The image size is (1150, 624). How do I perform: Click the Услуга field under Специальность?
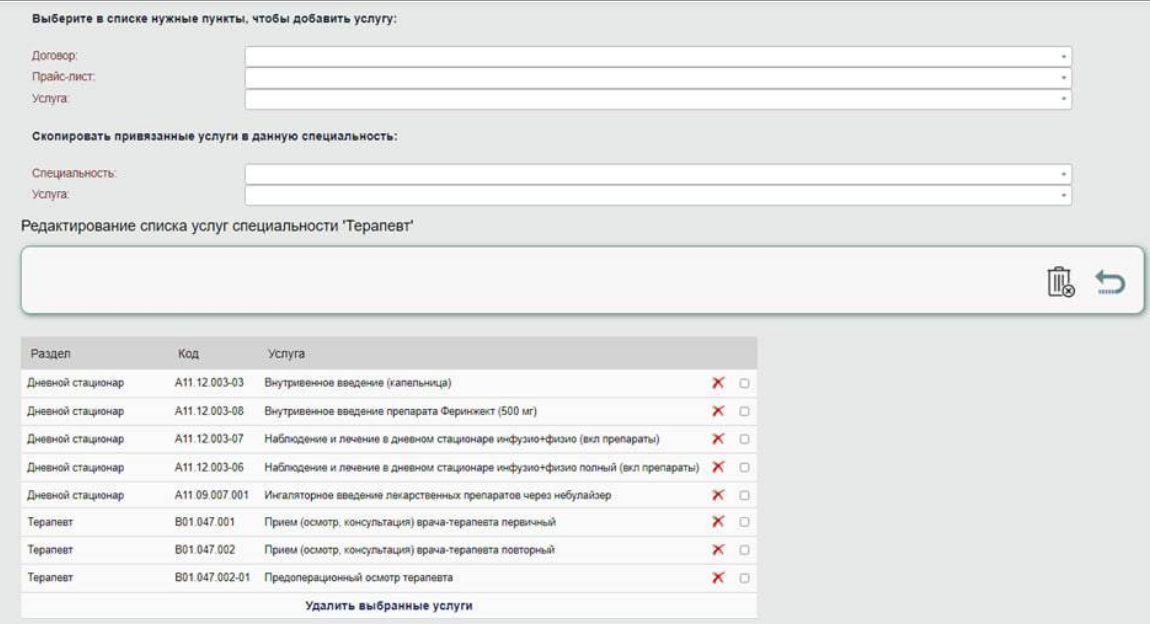click(x=658, y=195)
